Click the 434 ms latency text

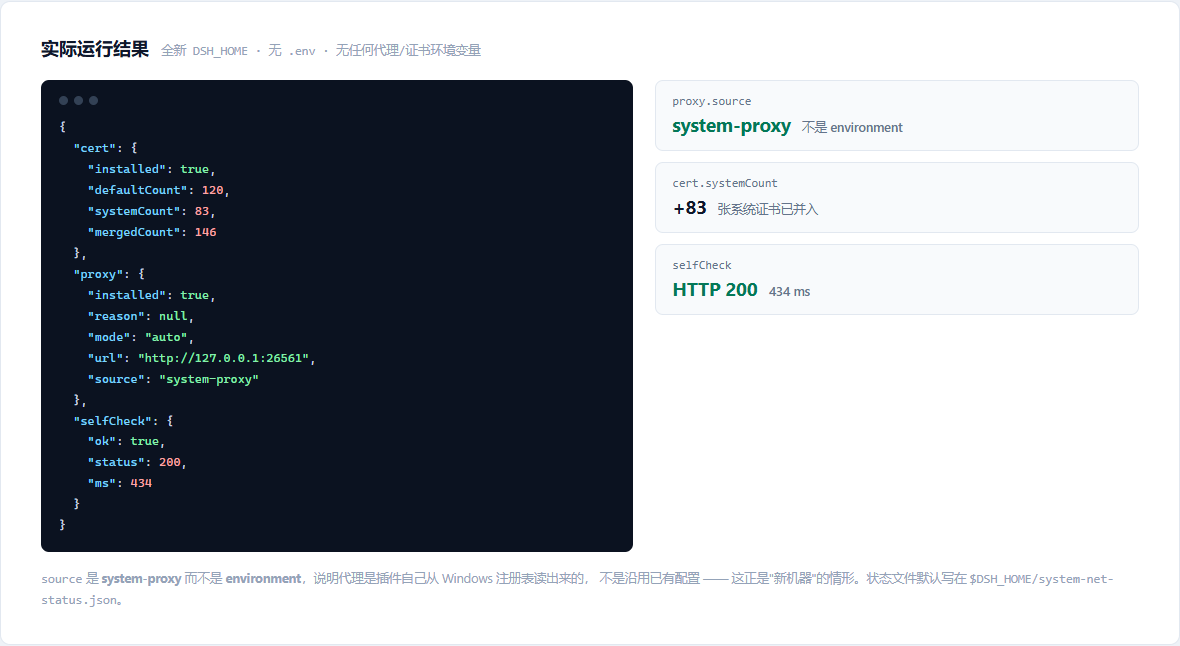[789, 291]
